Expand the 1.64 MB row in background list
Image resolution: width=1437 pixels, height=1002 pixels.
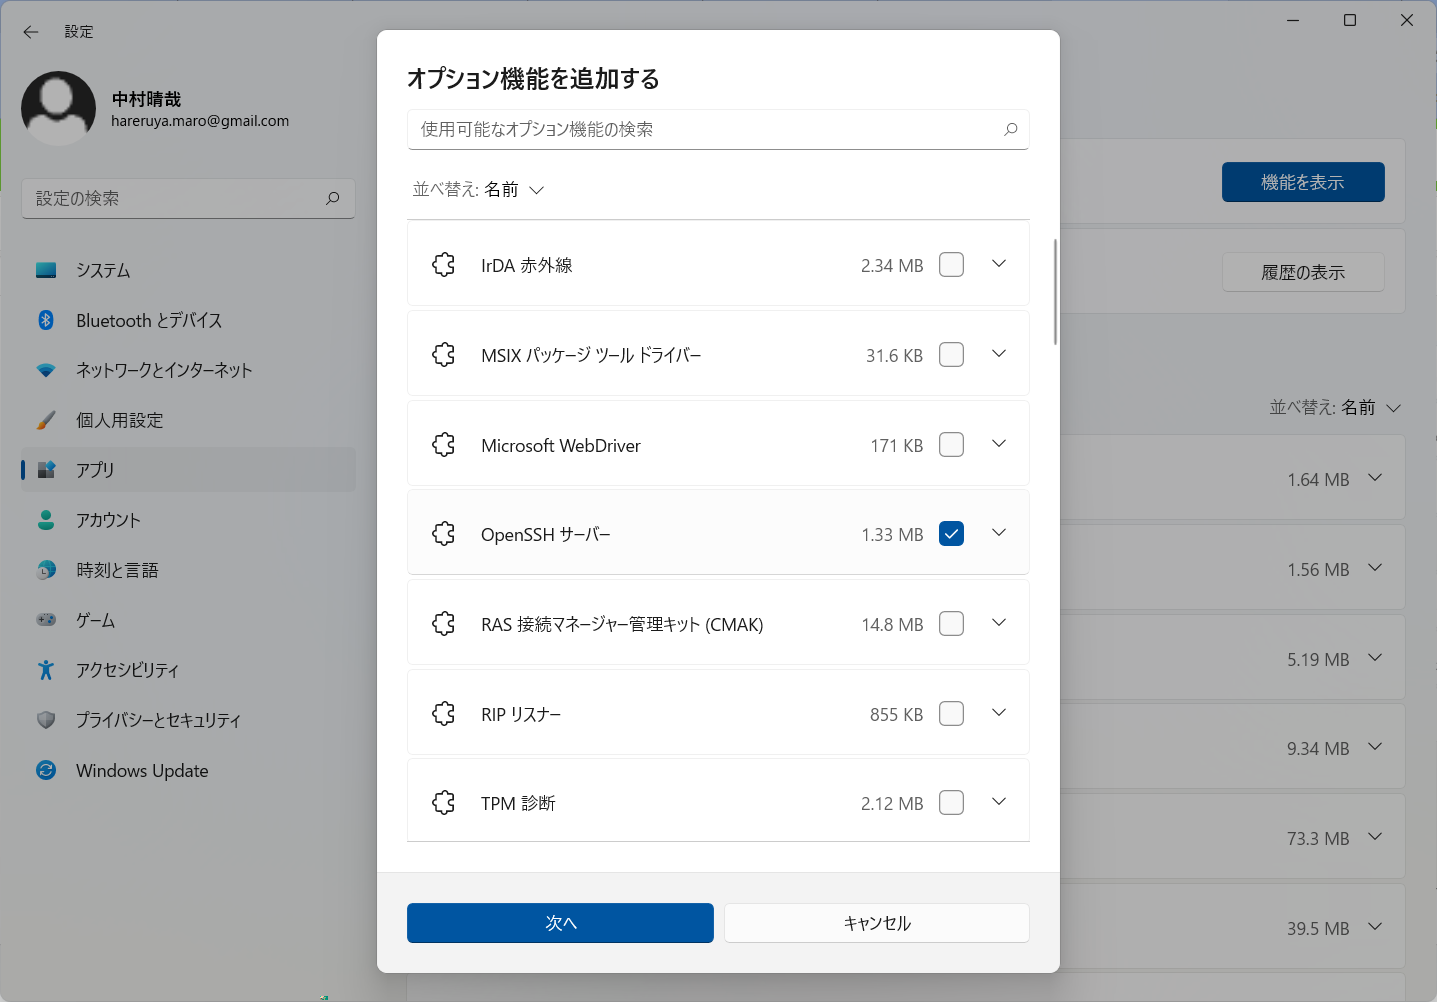pyautogui.click(x=1375, y=478)
